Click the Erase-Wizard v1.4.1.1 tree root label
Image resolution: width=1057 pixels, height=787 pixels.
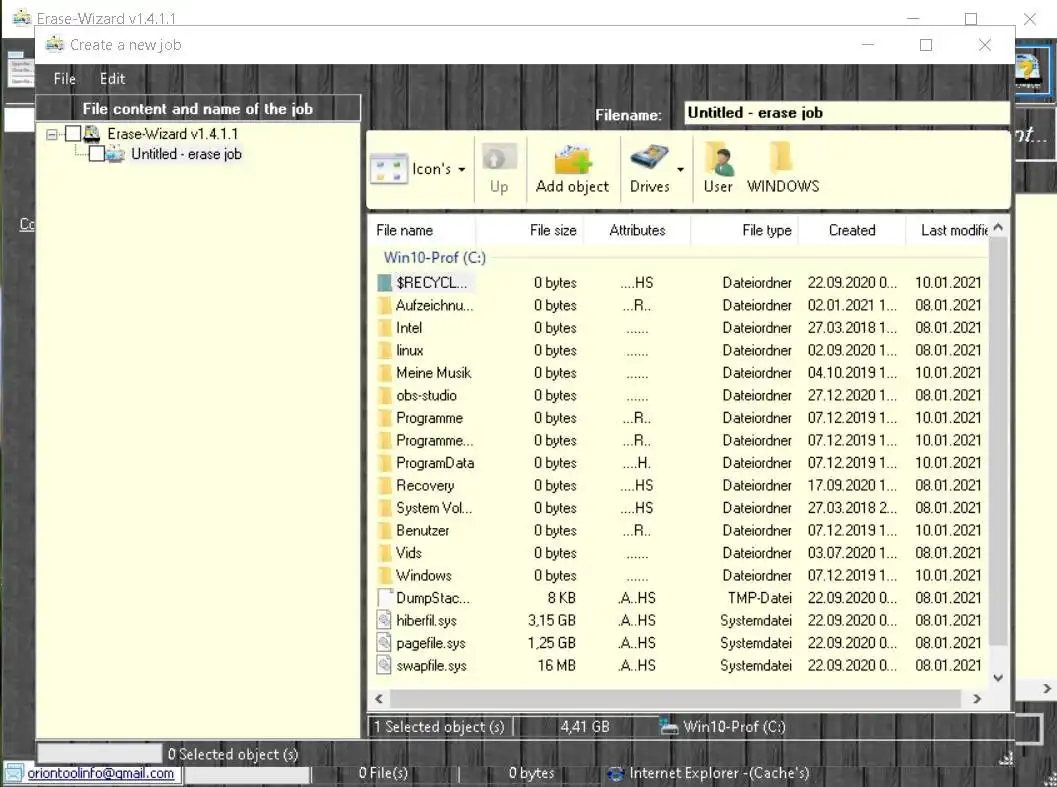coord(173,134)
